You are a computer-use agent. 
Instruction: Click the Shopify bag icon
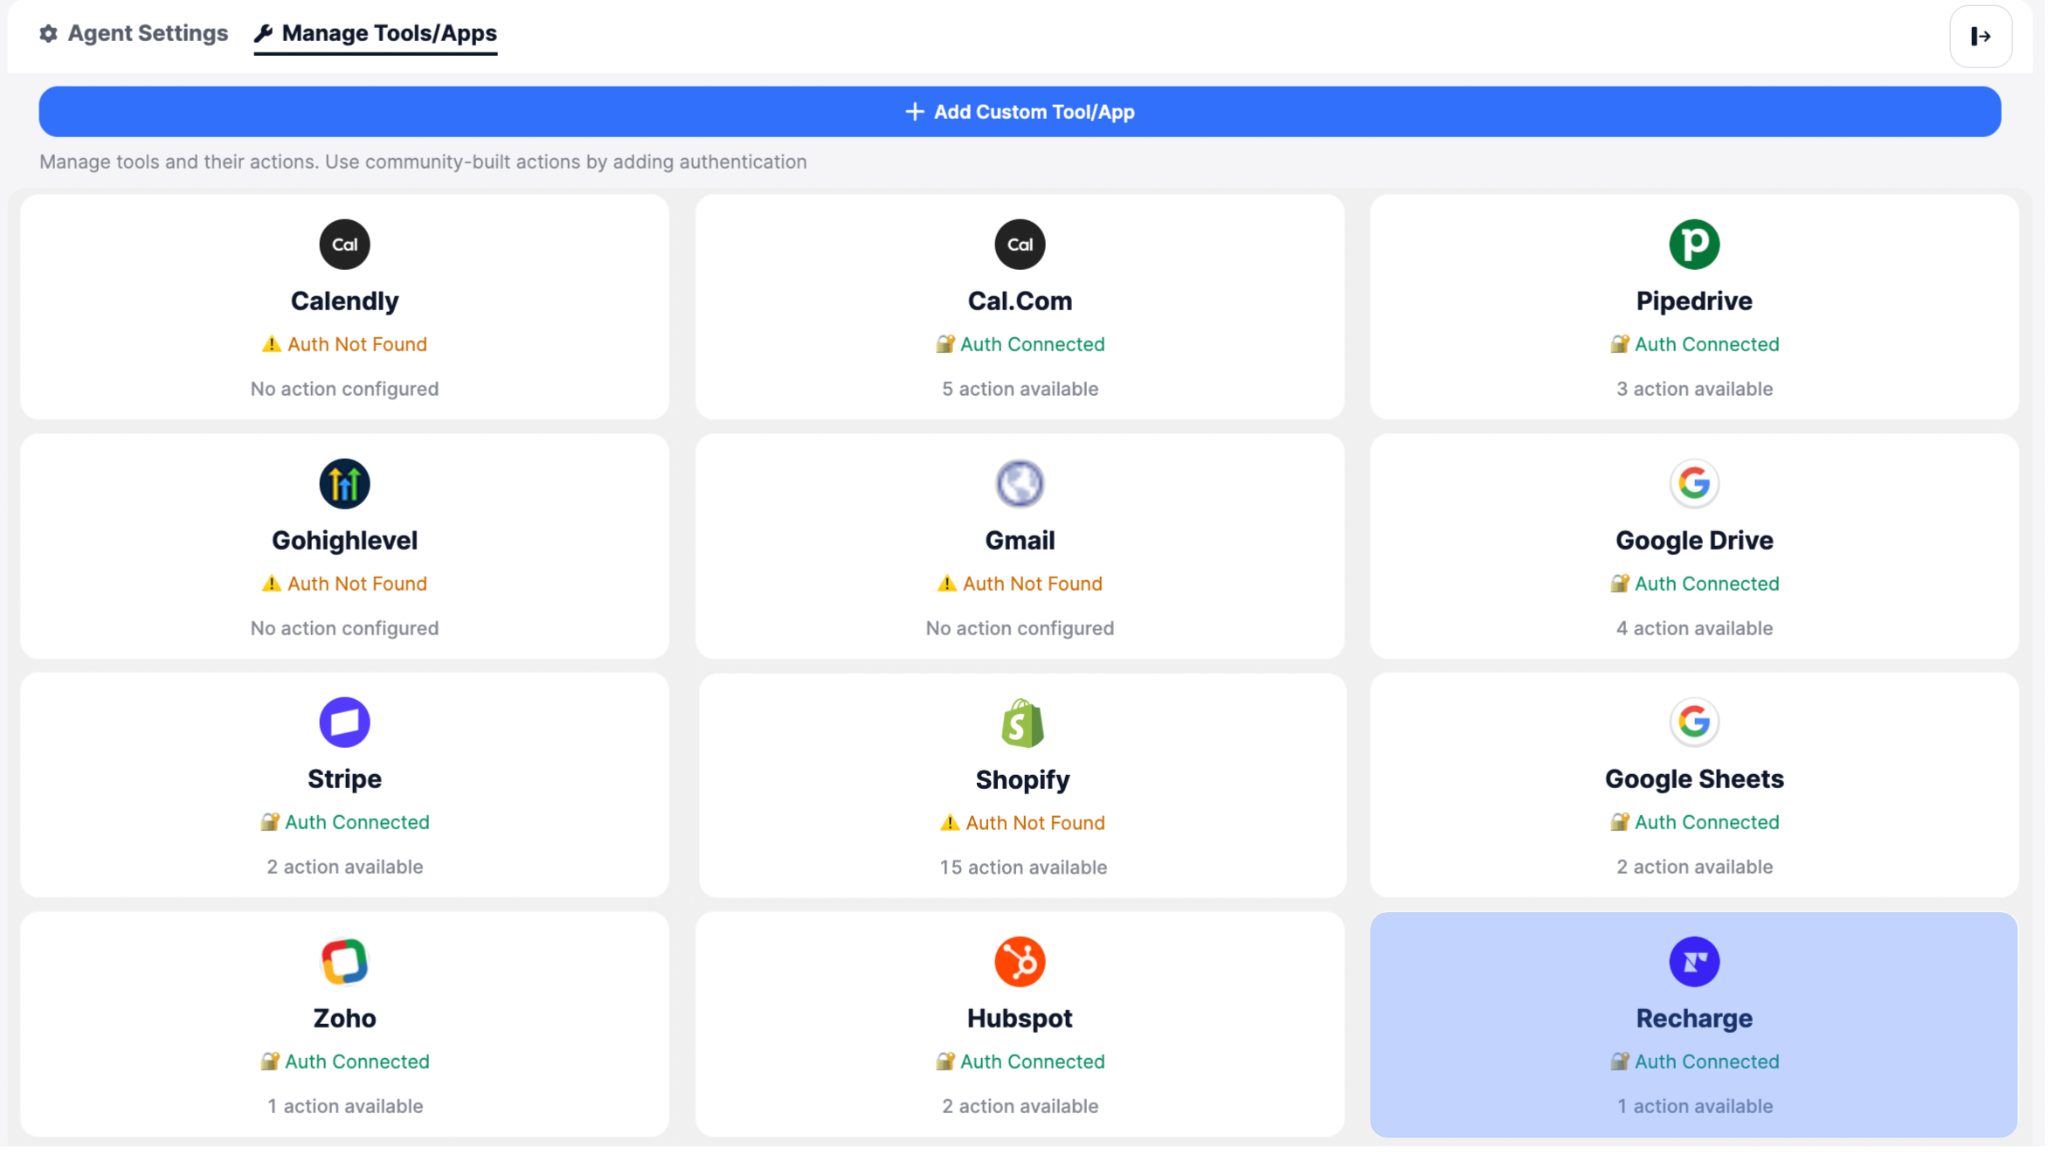(x=1022, y=723)
